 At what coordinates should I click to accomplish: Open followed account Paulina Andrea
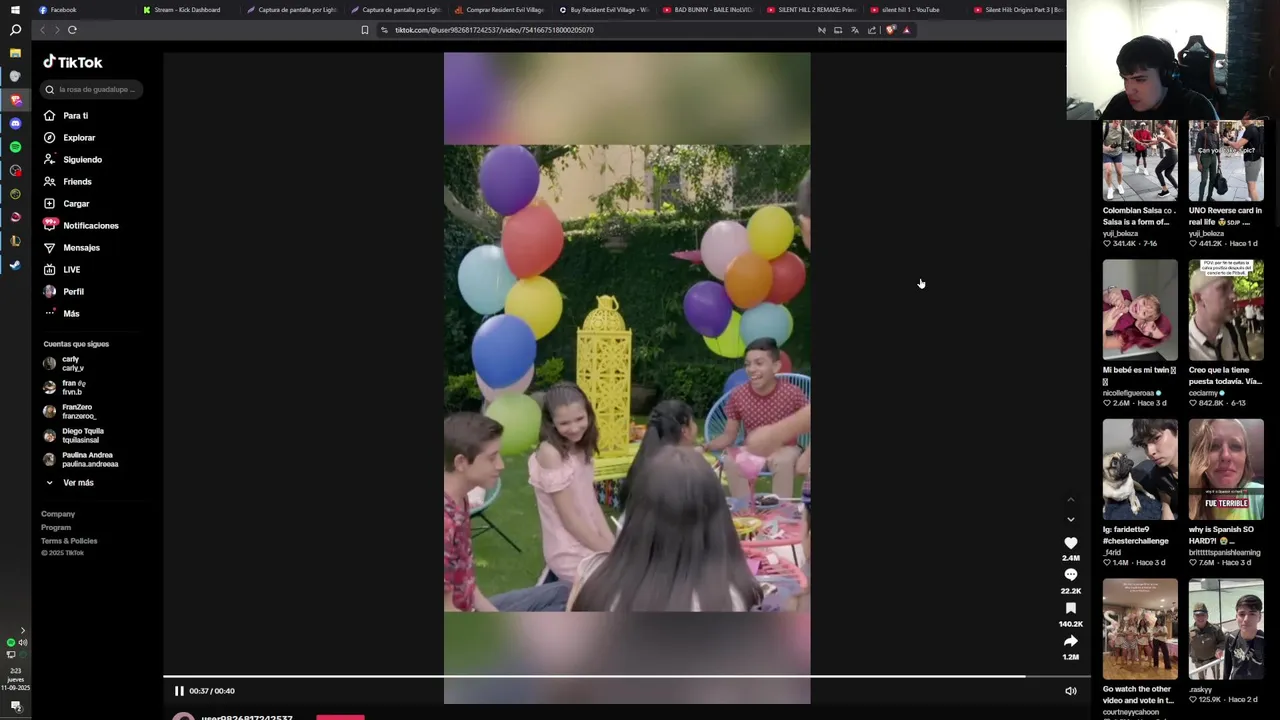80,459
